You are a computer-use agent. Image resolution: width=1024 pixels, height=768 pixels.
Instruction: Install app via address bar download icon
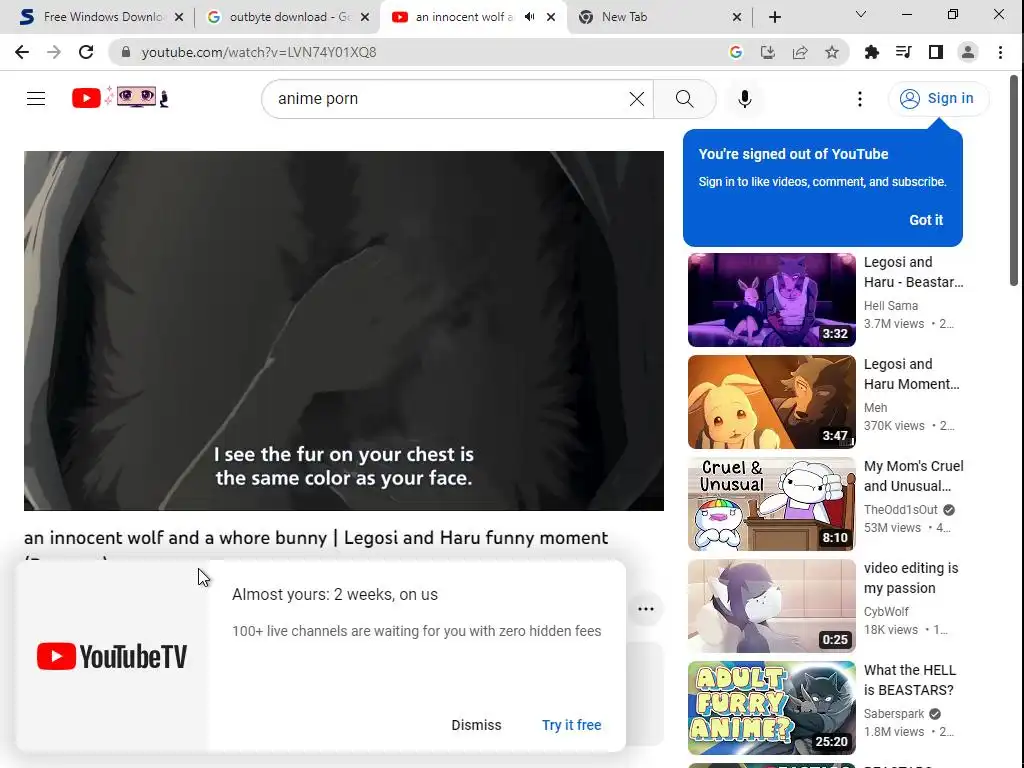coord(767,52)
